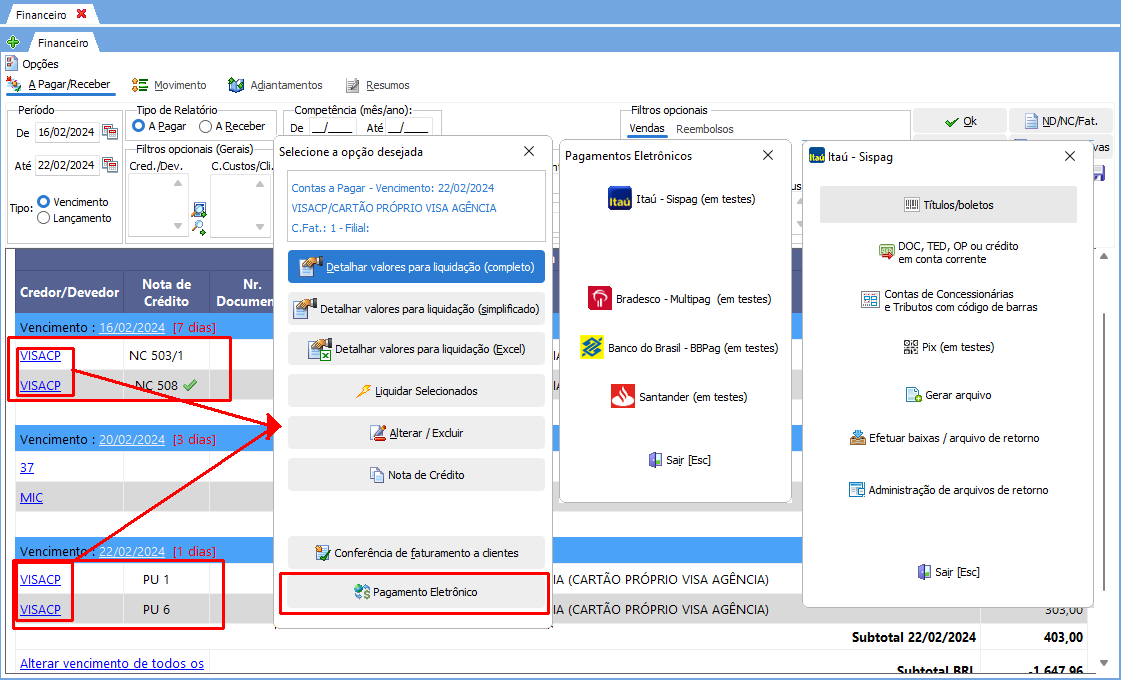Screen dimensions: 1121x681
Task: Open the 22/02/2024 Vencimento date link
Action: (132, 552)
